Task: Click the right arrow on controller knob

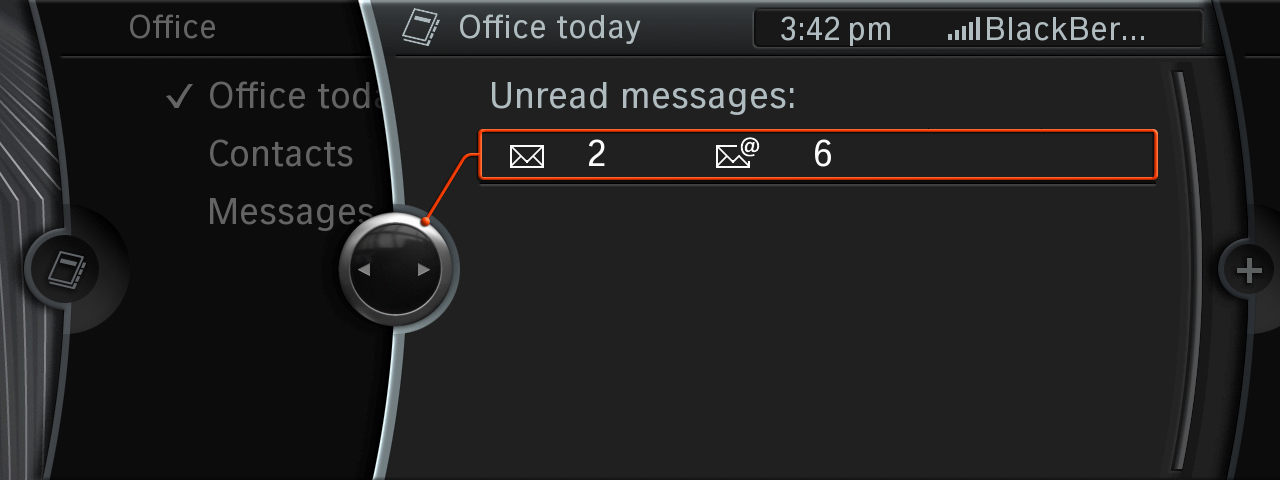Action: point(424,269)
